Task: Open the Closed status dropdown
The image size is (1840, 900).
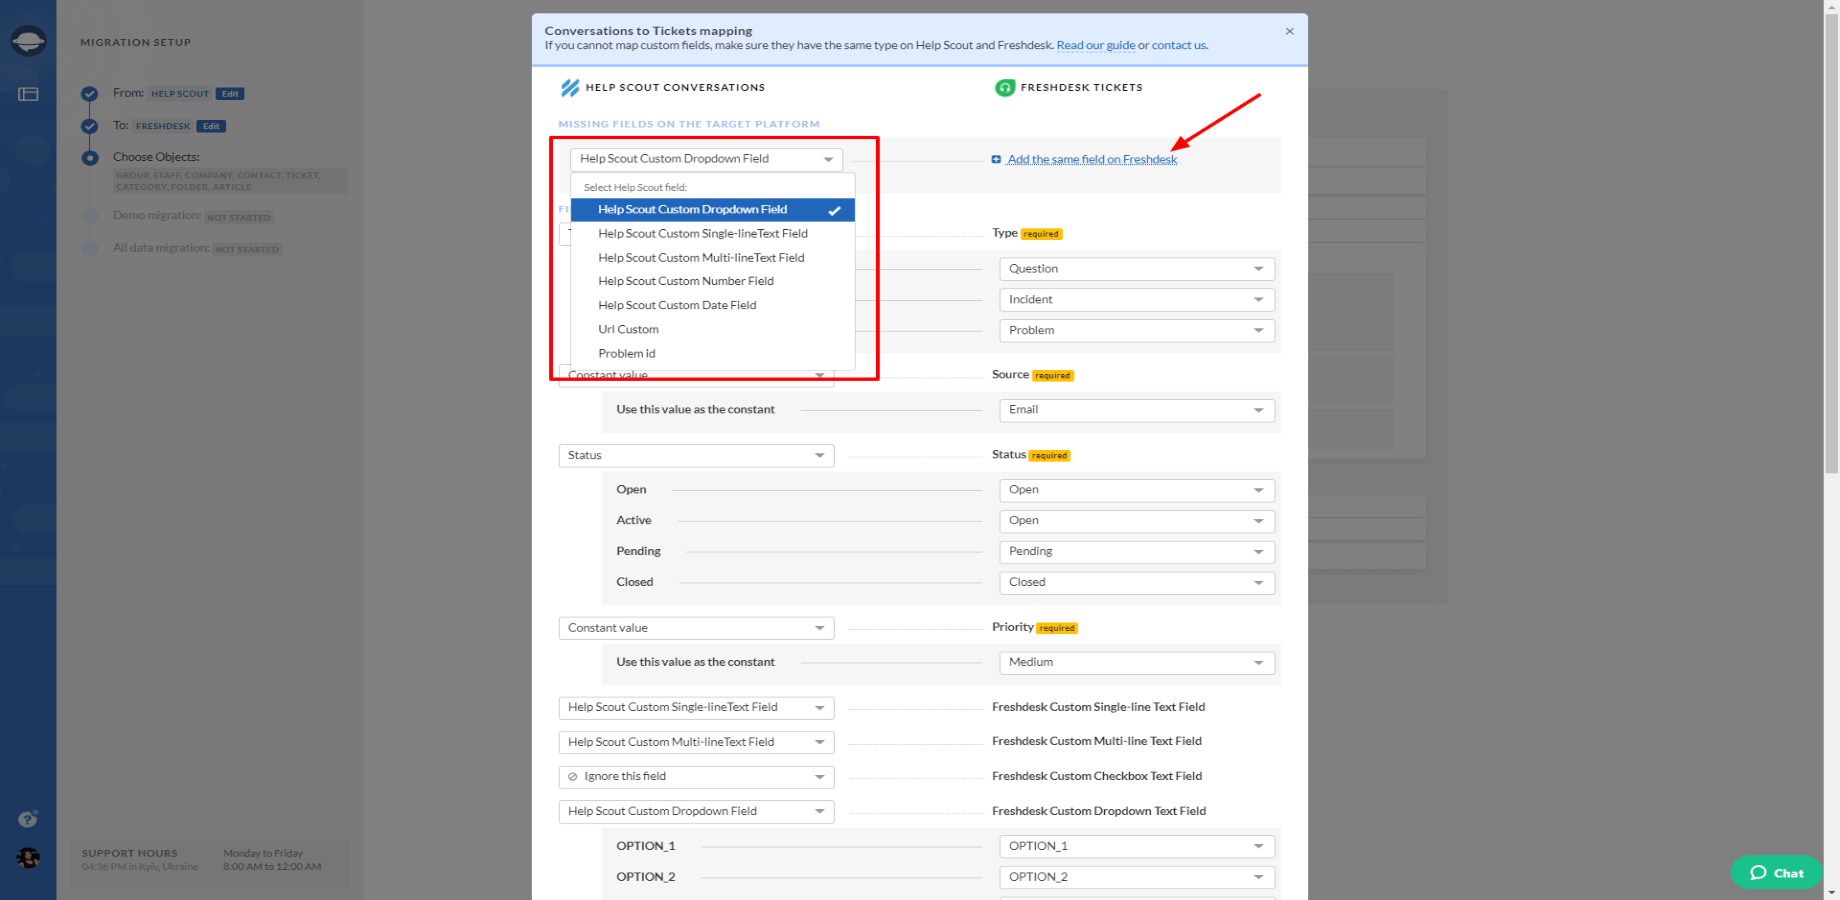Action: click(1137, 583)
